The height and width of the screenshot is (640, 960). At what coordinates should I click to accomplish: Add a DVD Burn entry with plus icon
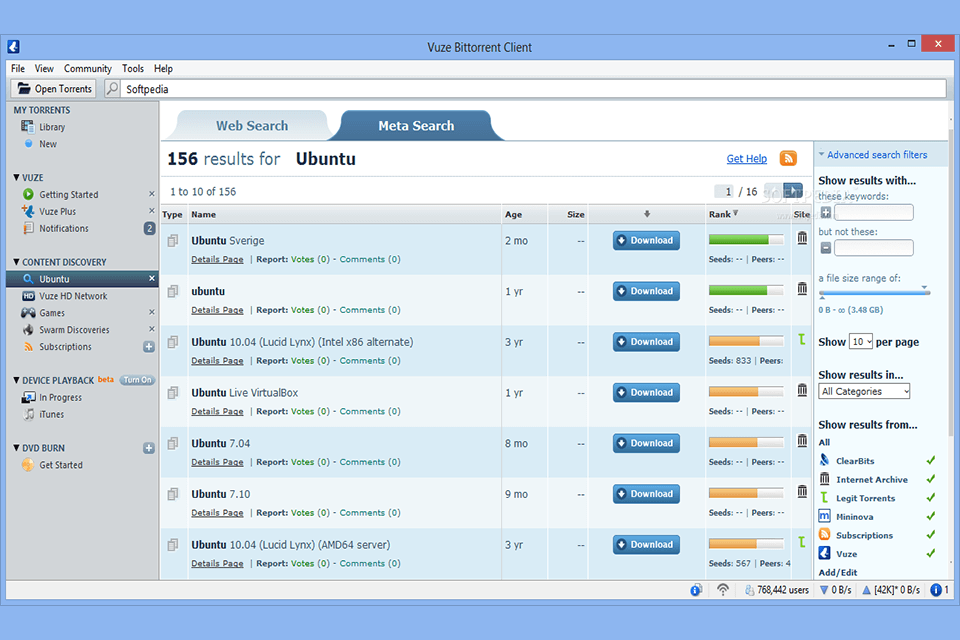coord(149,448)
